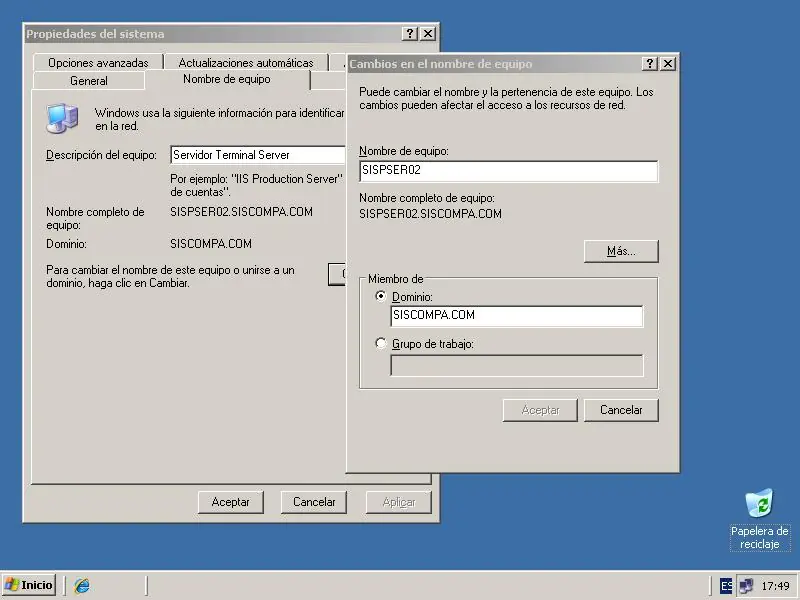Click the Dominio value SISCOMPA.COM in Propiedades
This screenshot has height=600, width=800.
point(211,244)
